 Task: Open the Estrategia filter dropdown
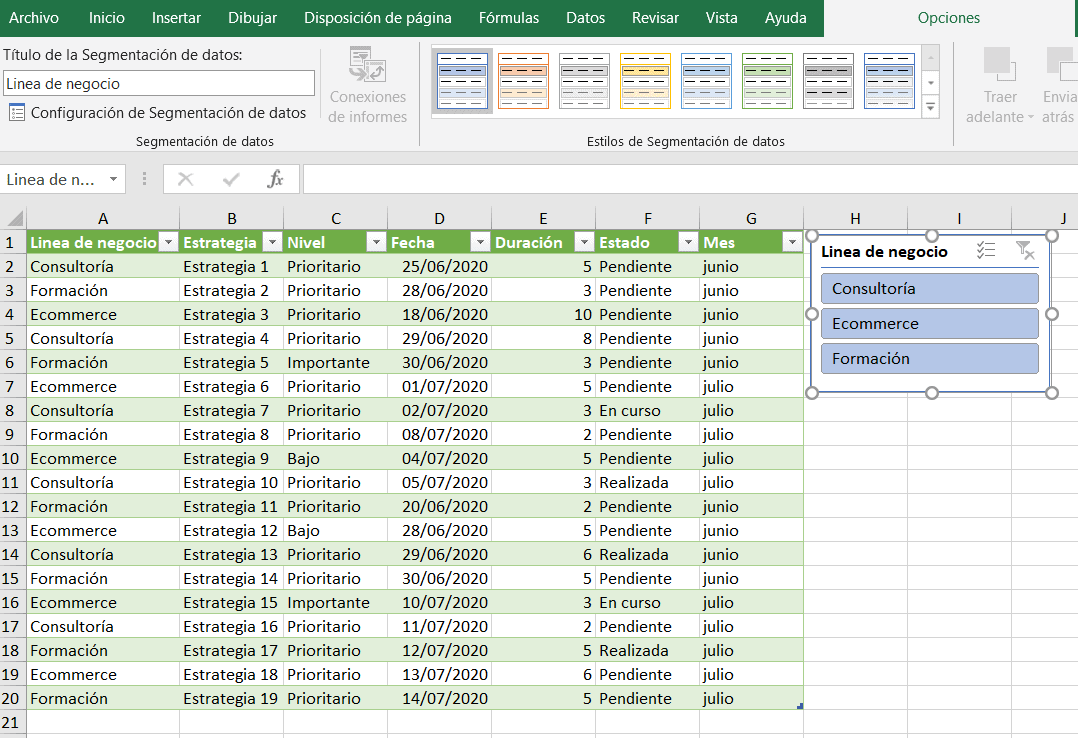(273, 242)
